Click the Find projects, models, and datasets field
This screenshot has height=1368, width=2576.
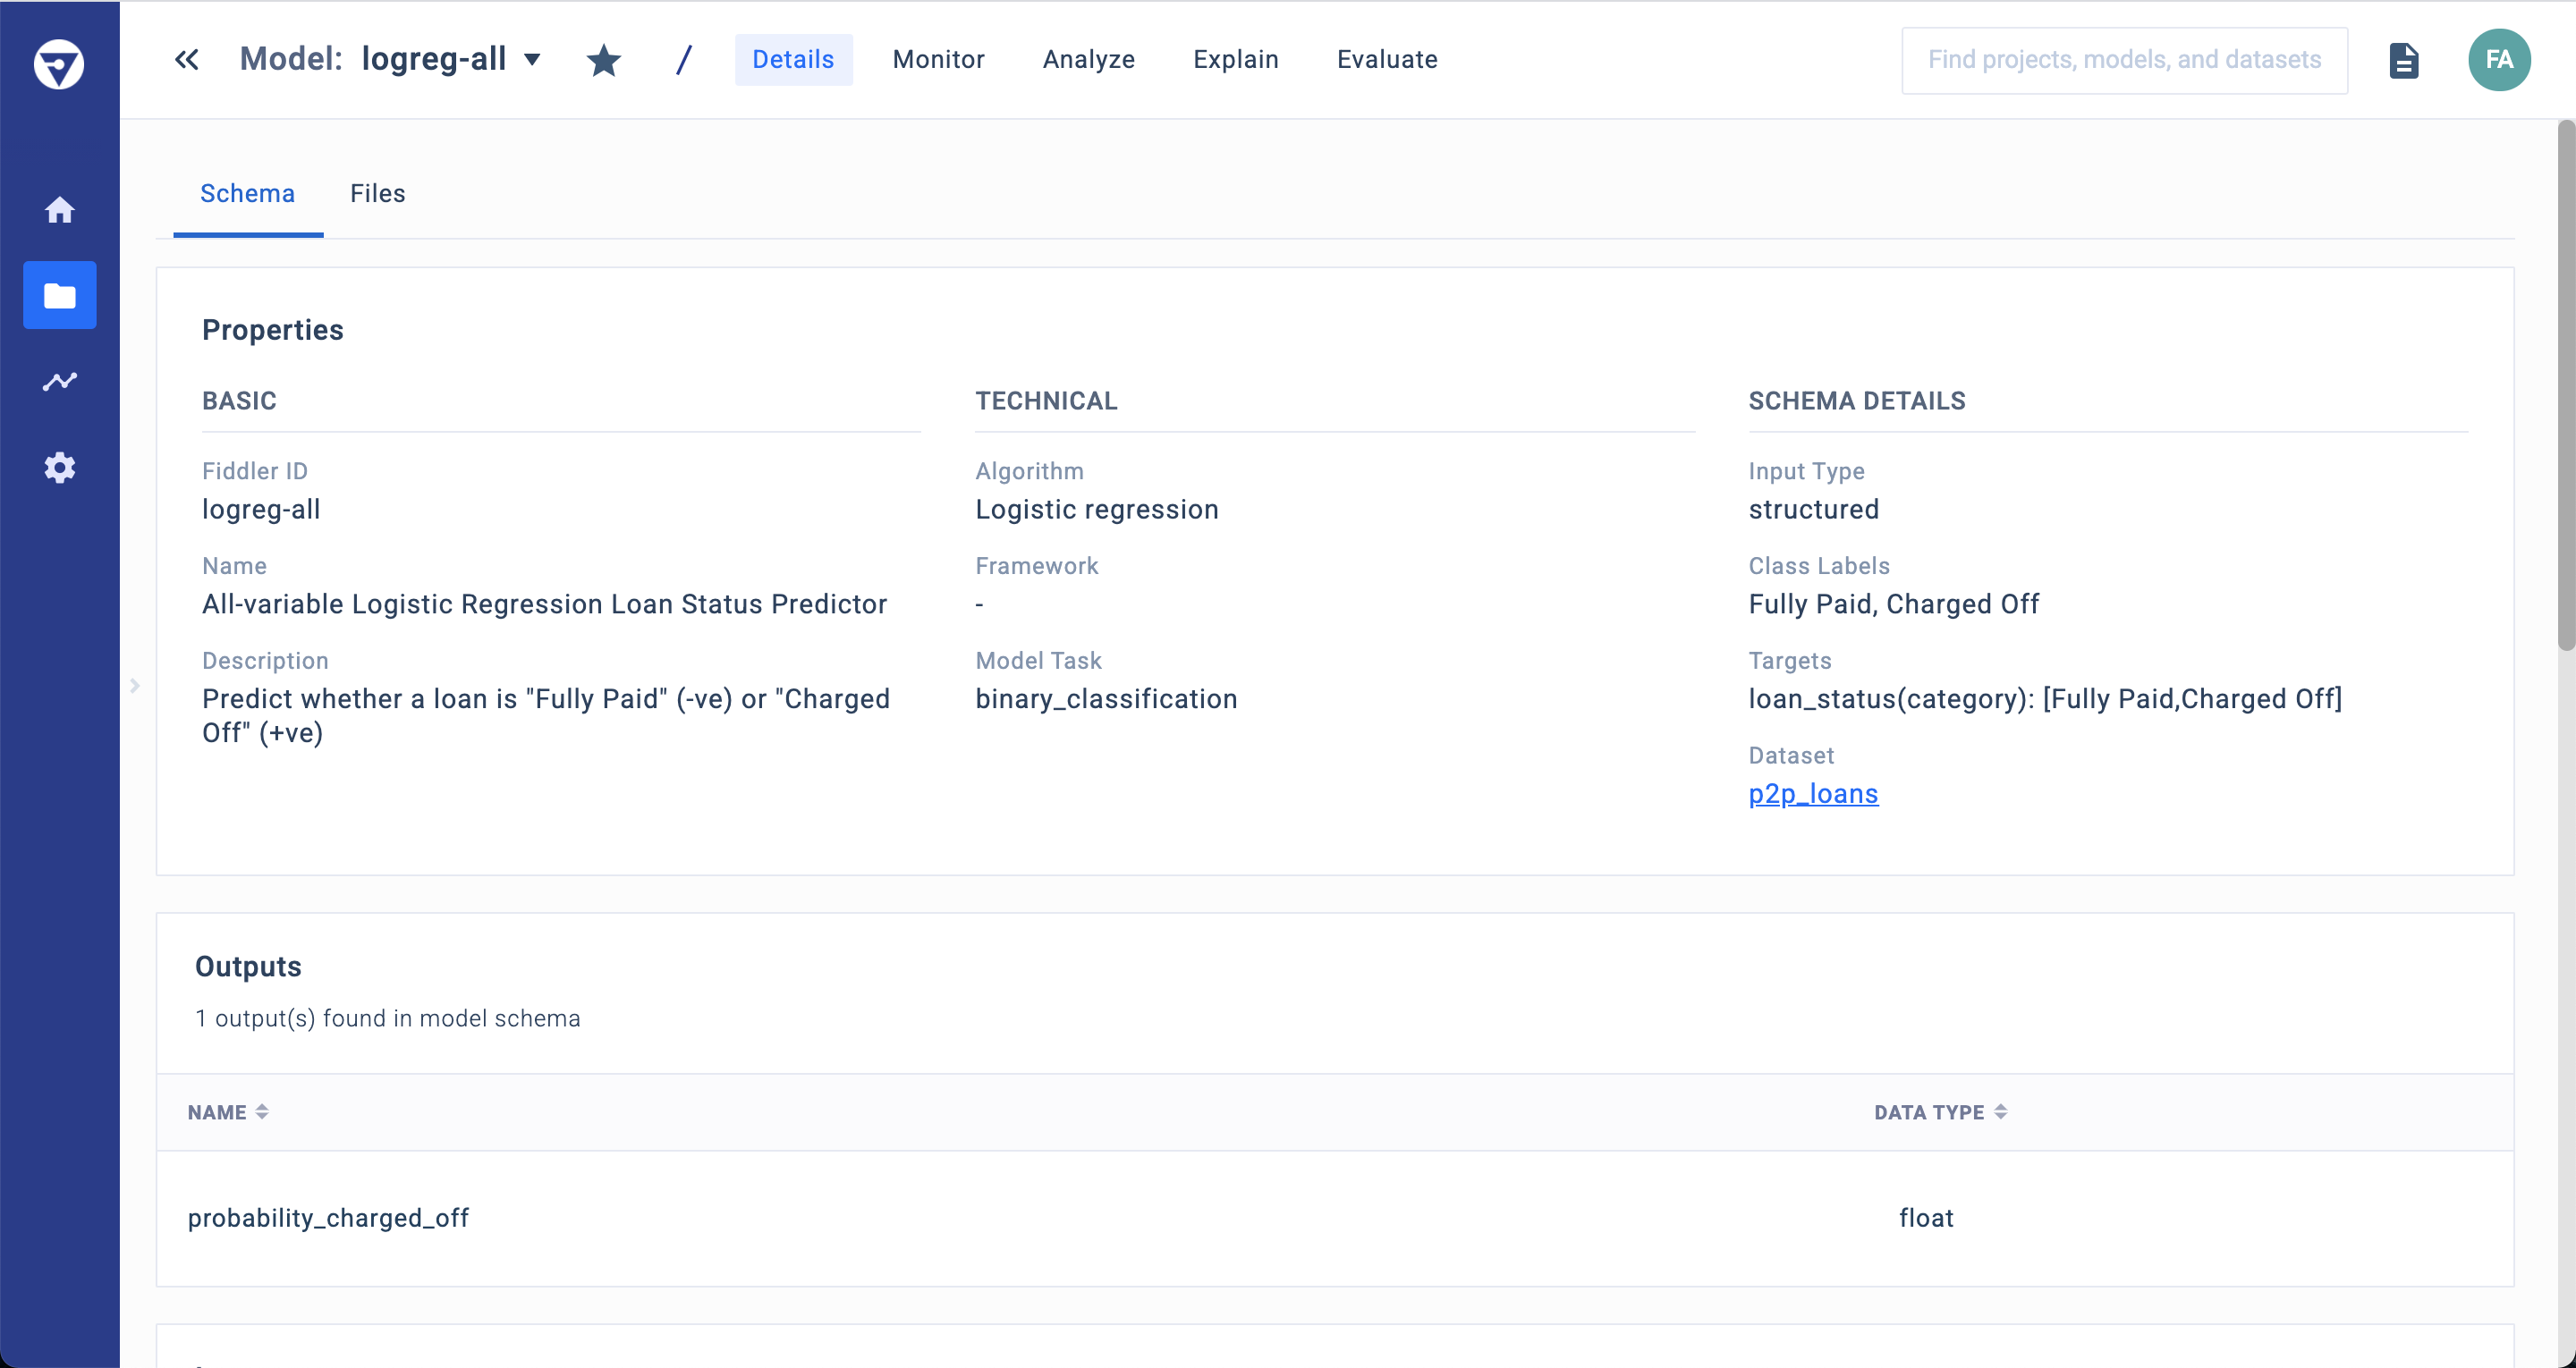point(2124,60)
